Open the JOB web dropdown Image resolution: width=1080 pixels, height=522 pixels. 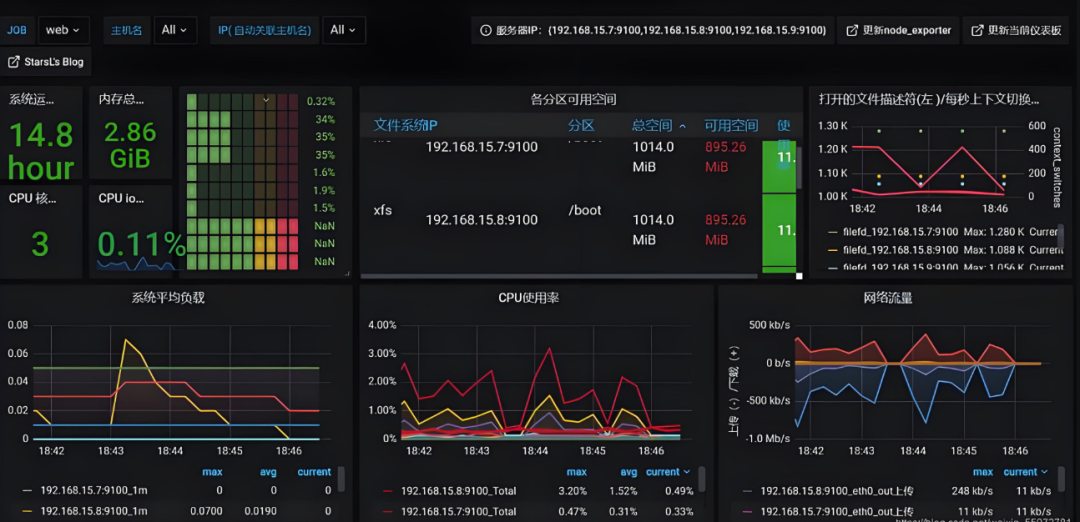pos(63,30)
